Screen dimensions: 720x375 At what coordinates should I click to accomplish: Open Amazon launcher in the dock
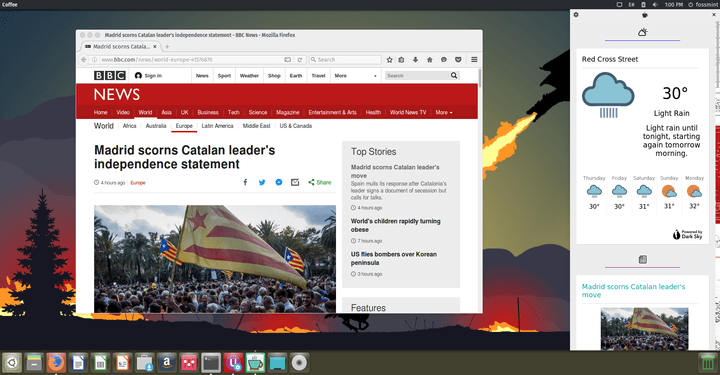point(167,363)
